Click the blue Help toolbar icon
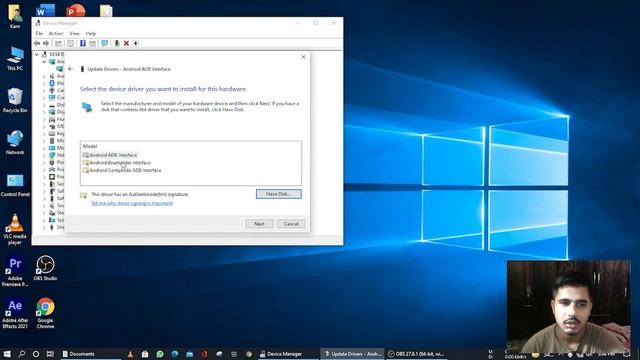The height and width of the screenshot is (360, 640). (82, 43)
